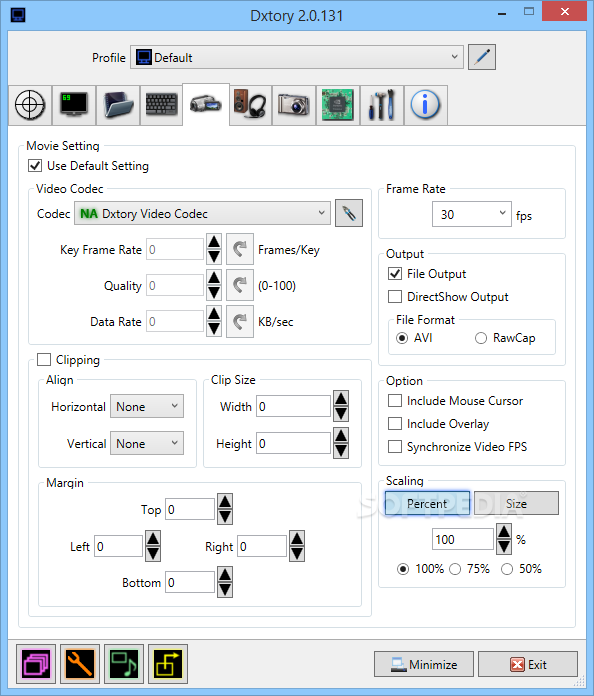594x696 pixels.
Task: Open the keyboard hotkey tab
Action: pyautogui.click(x=161, y=105)
